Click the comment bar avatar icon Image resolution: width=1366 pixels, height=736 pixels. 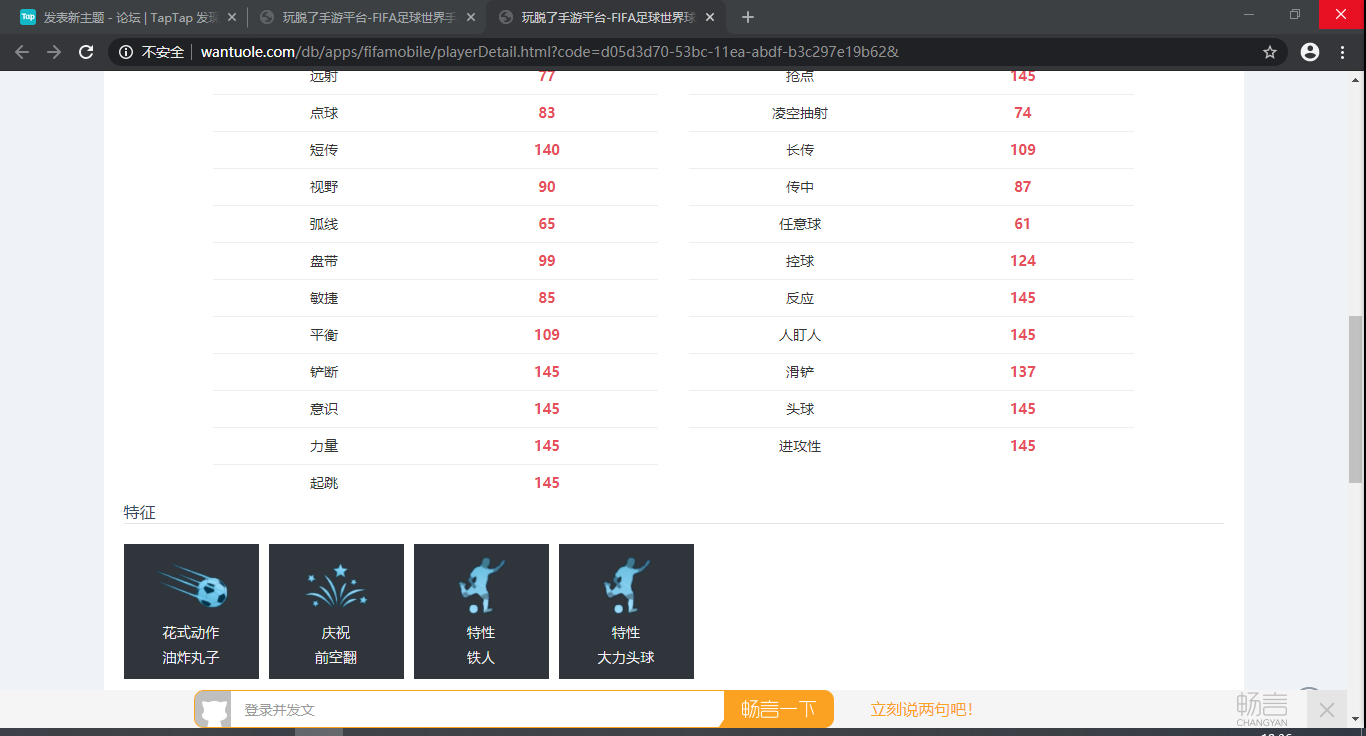(213, 709)
